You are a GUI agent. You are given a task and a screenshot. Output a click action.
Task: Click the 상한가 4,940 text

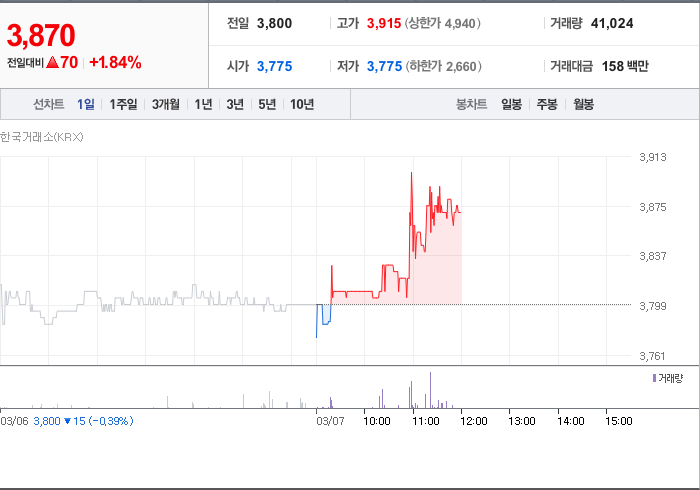(x=442, y=23)
